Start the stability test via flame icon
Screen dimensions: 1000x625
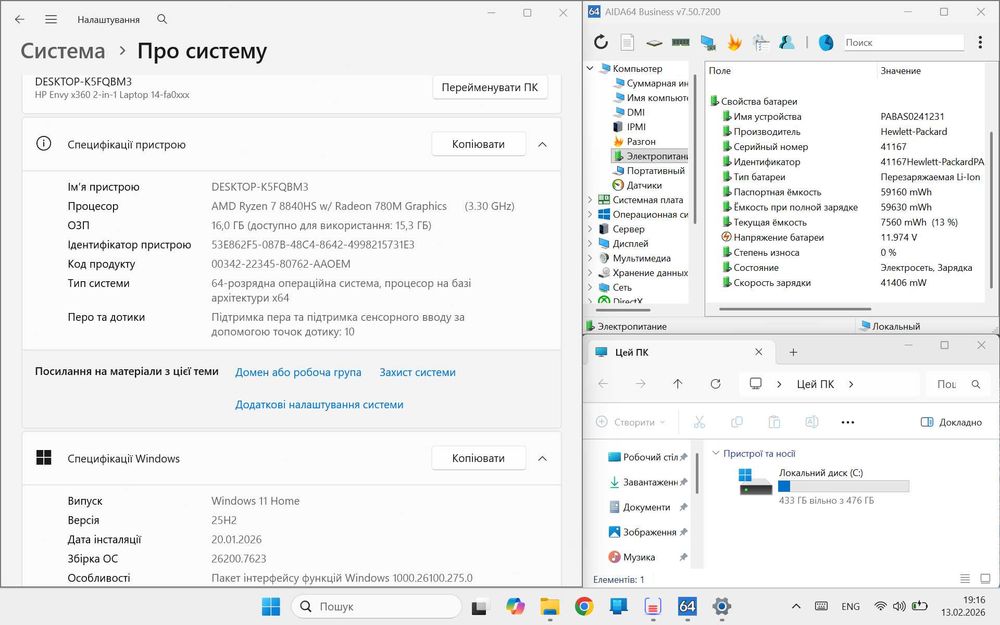[x=734, y=42]
